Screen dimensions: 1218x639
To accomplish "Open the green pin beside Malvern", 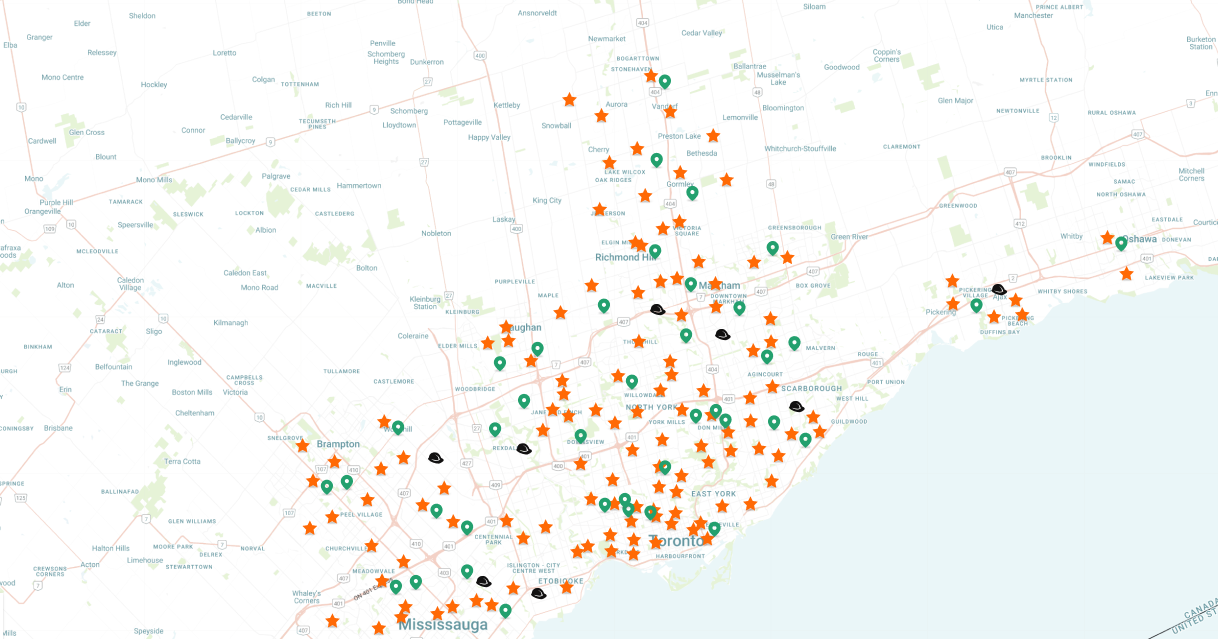I will 794,343.
